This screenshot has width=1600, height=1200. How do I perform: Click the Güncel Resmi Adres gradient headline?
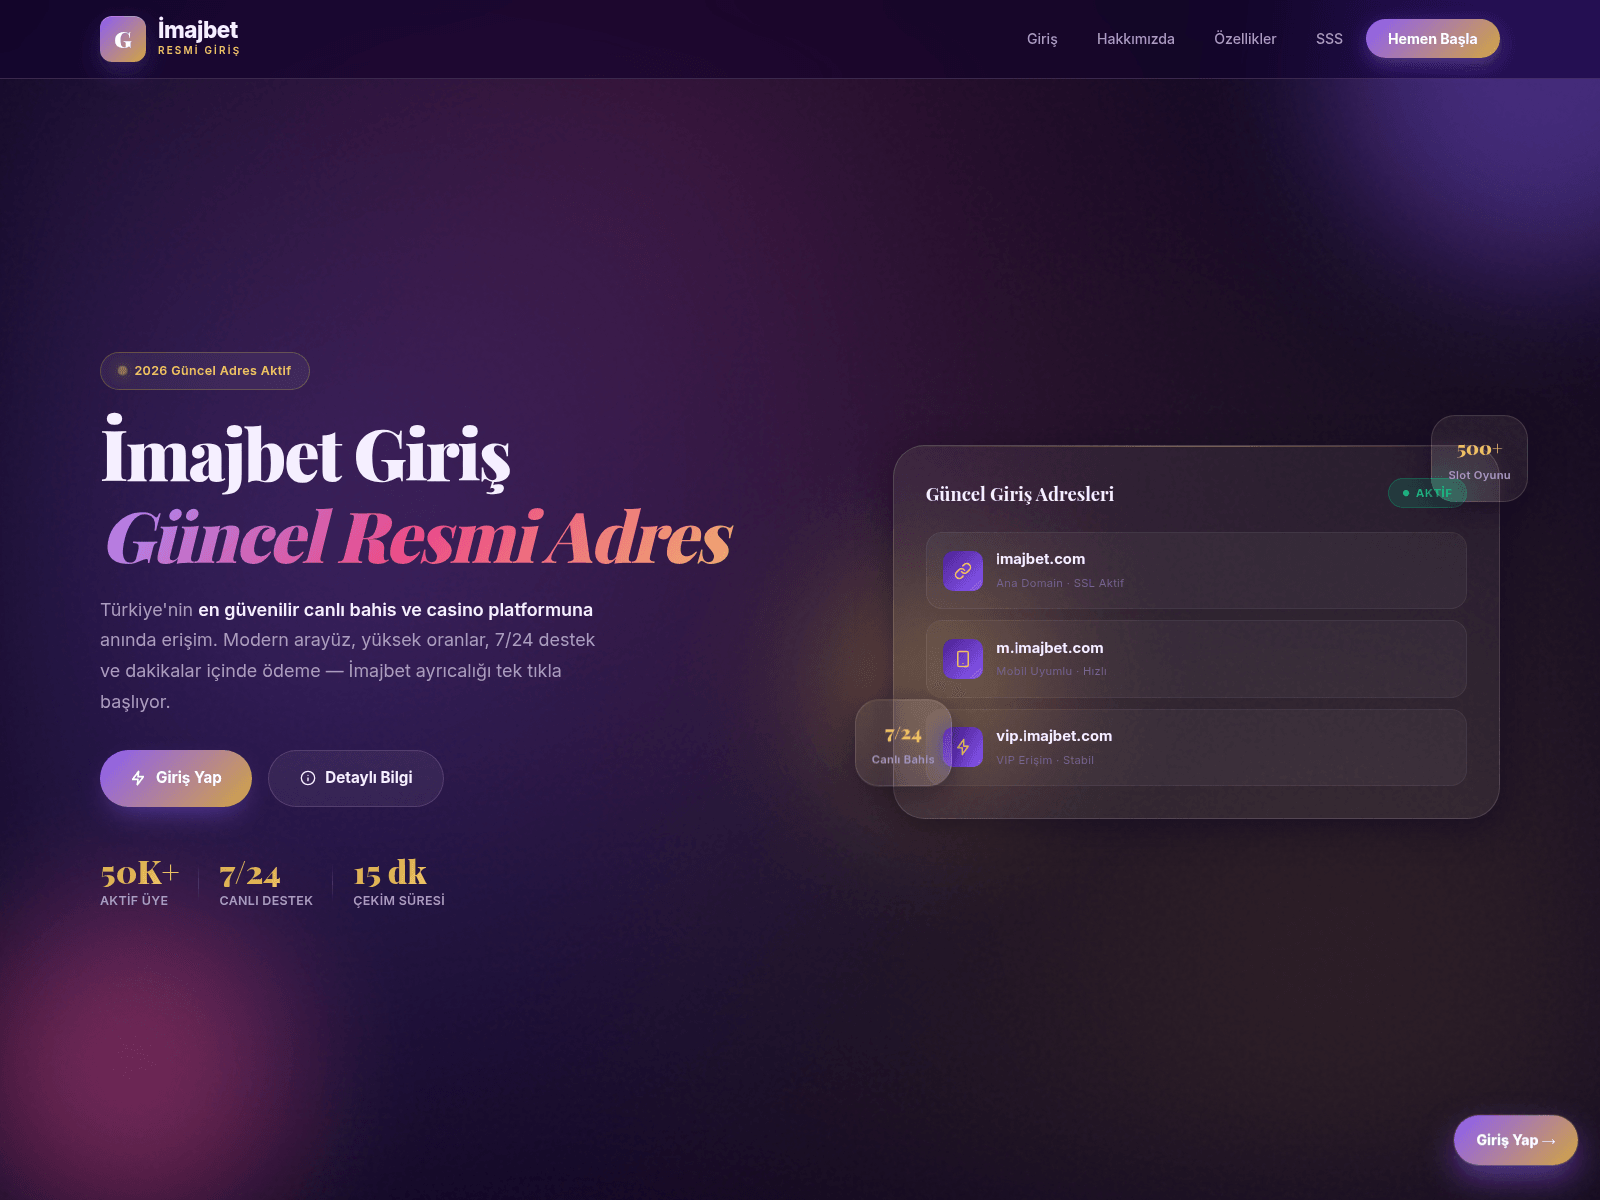point(420,538)
